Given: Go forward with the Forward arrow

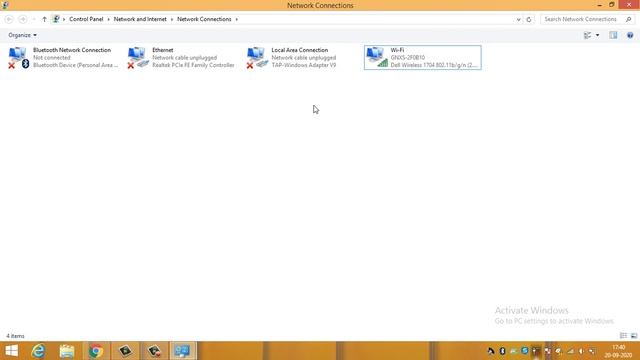Looking at the screenshot, I should tap(23, 19).
